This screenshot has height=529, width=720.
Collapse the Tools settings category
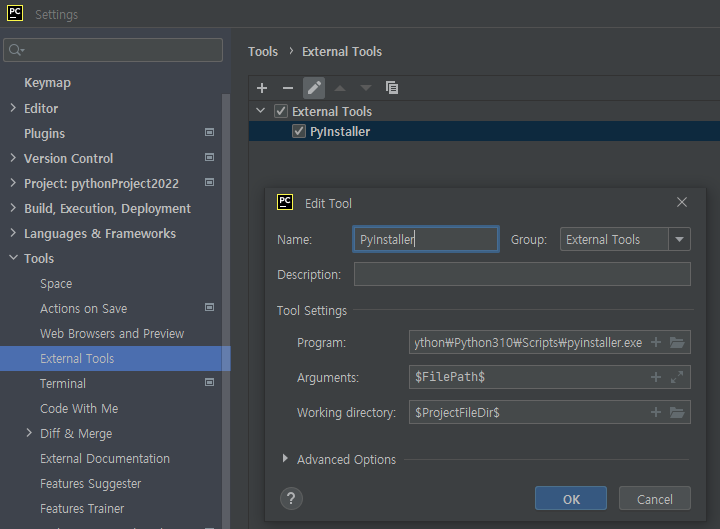tap(12, 258)
